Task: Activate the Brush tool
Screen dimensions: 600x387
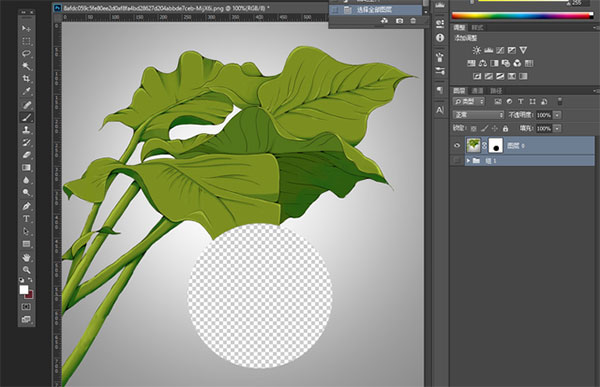Action: 26,117
